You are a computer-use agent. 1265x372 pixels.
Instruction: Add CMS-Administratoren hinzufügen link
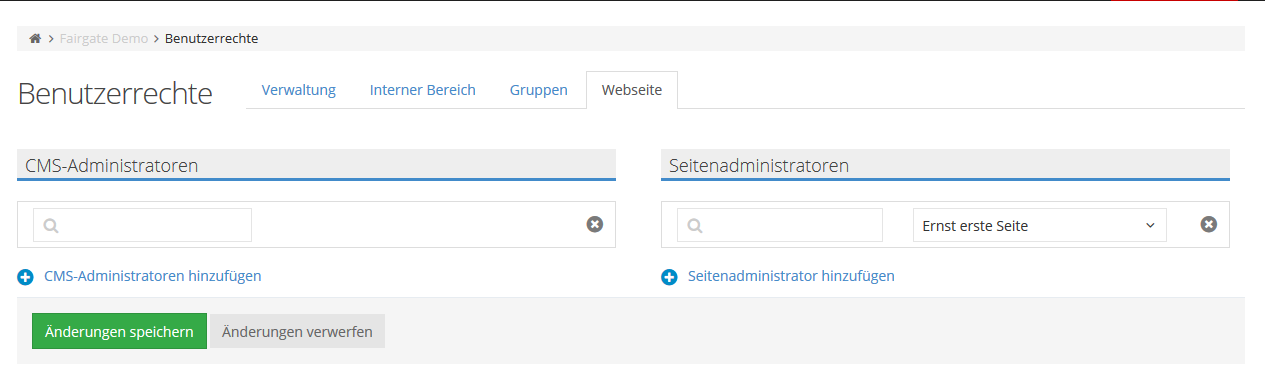tap(153, 276)
